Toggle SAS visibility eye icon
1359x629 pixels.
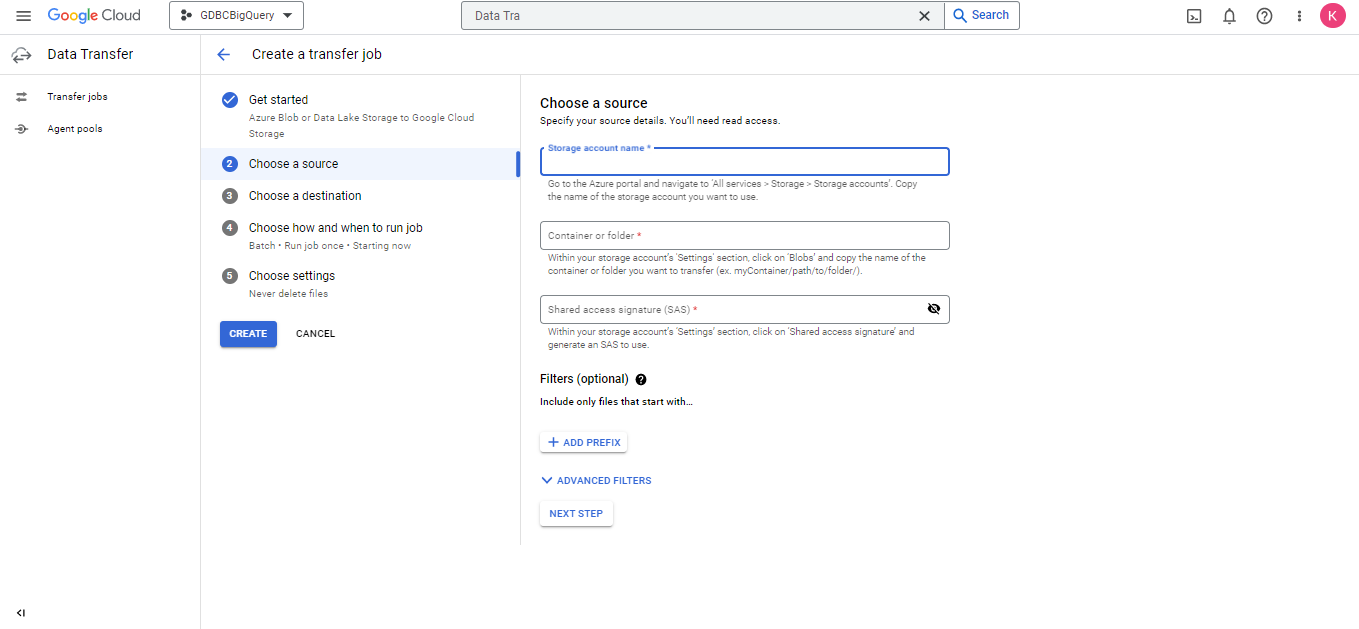(933, 309)
